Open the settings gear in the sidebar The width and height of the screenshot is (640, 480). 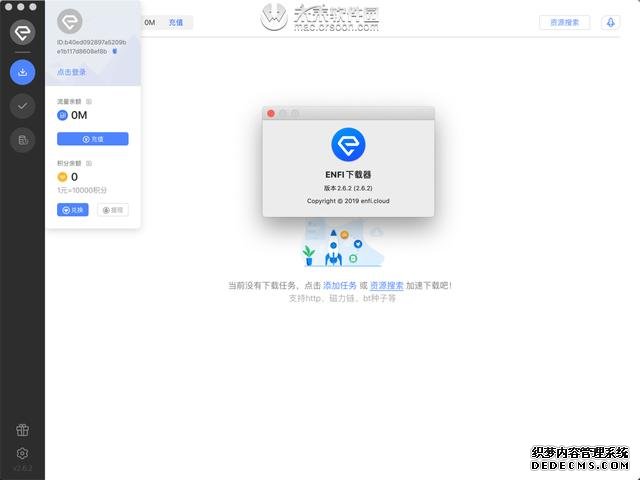(x=22, y=453)
